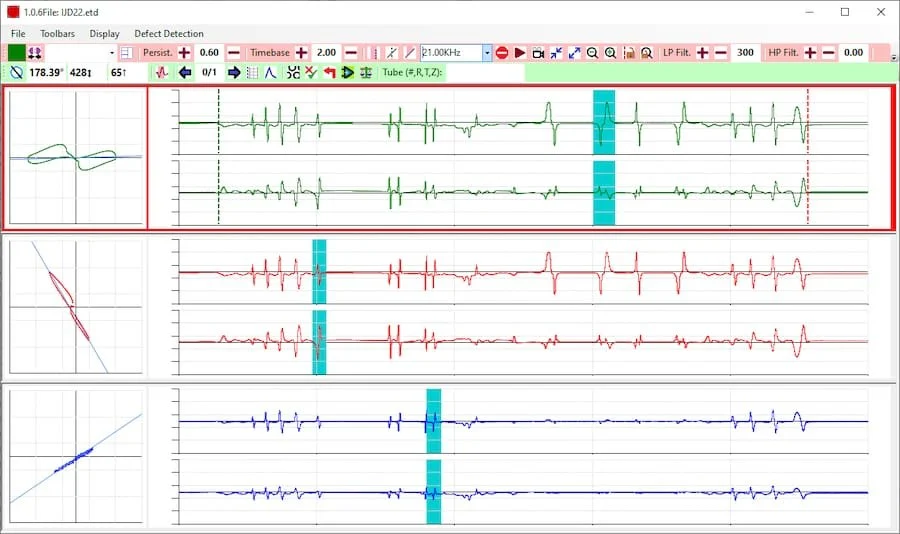This screenshot has height=534, width=900.
Task: Click the cyan marker on red strip chart
Action: 319,307
